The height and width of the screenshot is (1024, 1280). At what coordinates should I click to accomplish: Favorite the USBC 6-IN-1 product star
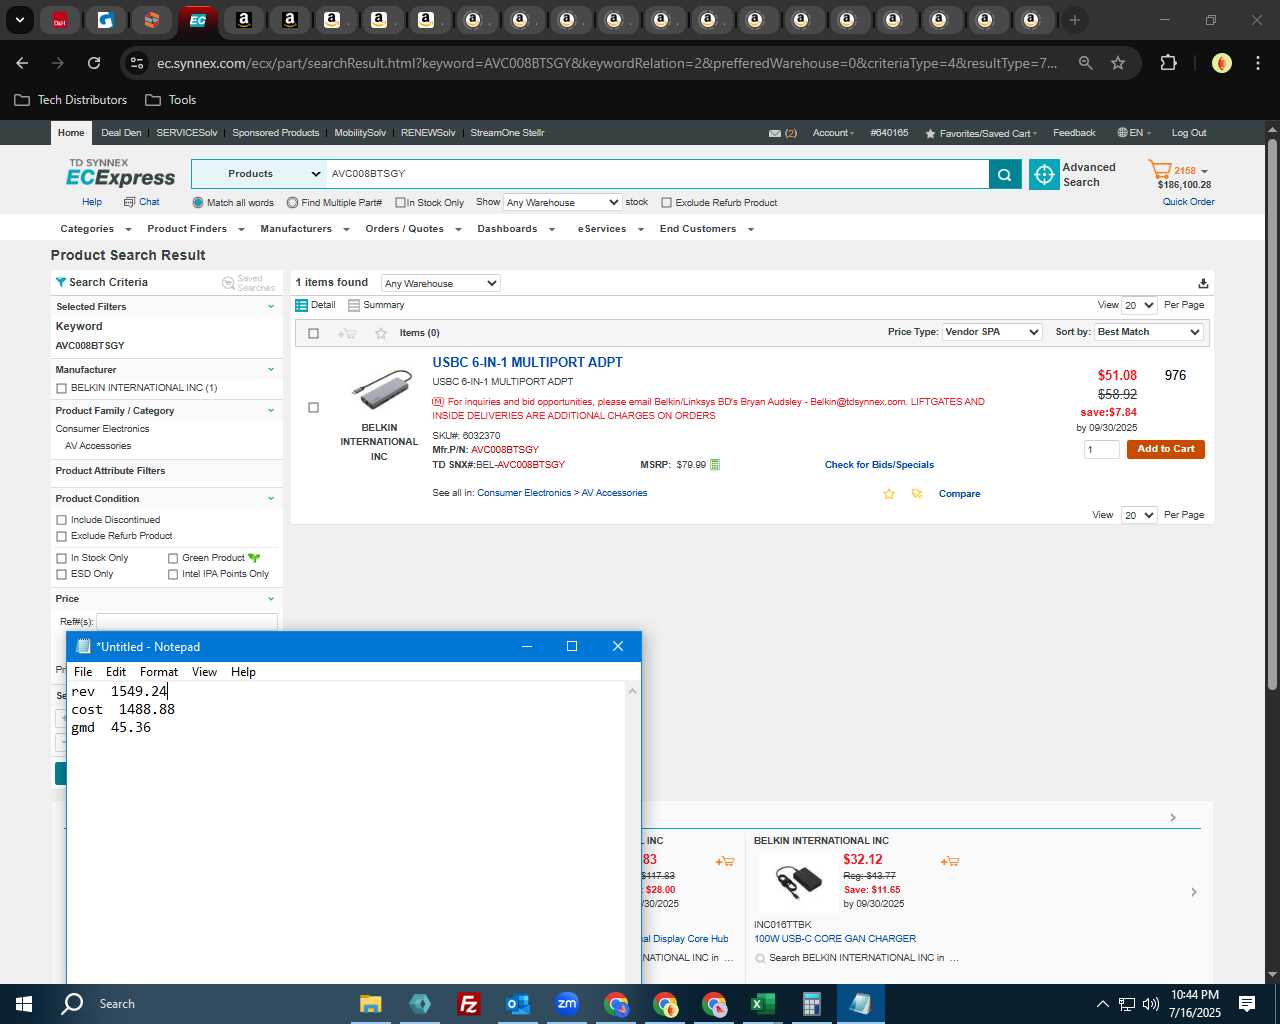[x=888, y=494]
